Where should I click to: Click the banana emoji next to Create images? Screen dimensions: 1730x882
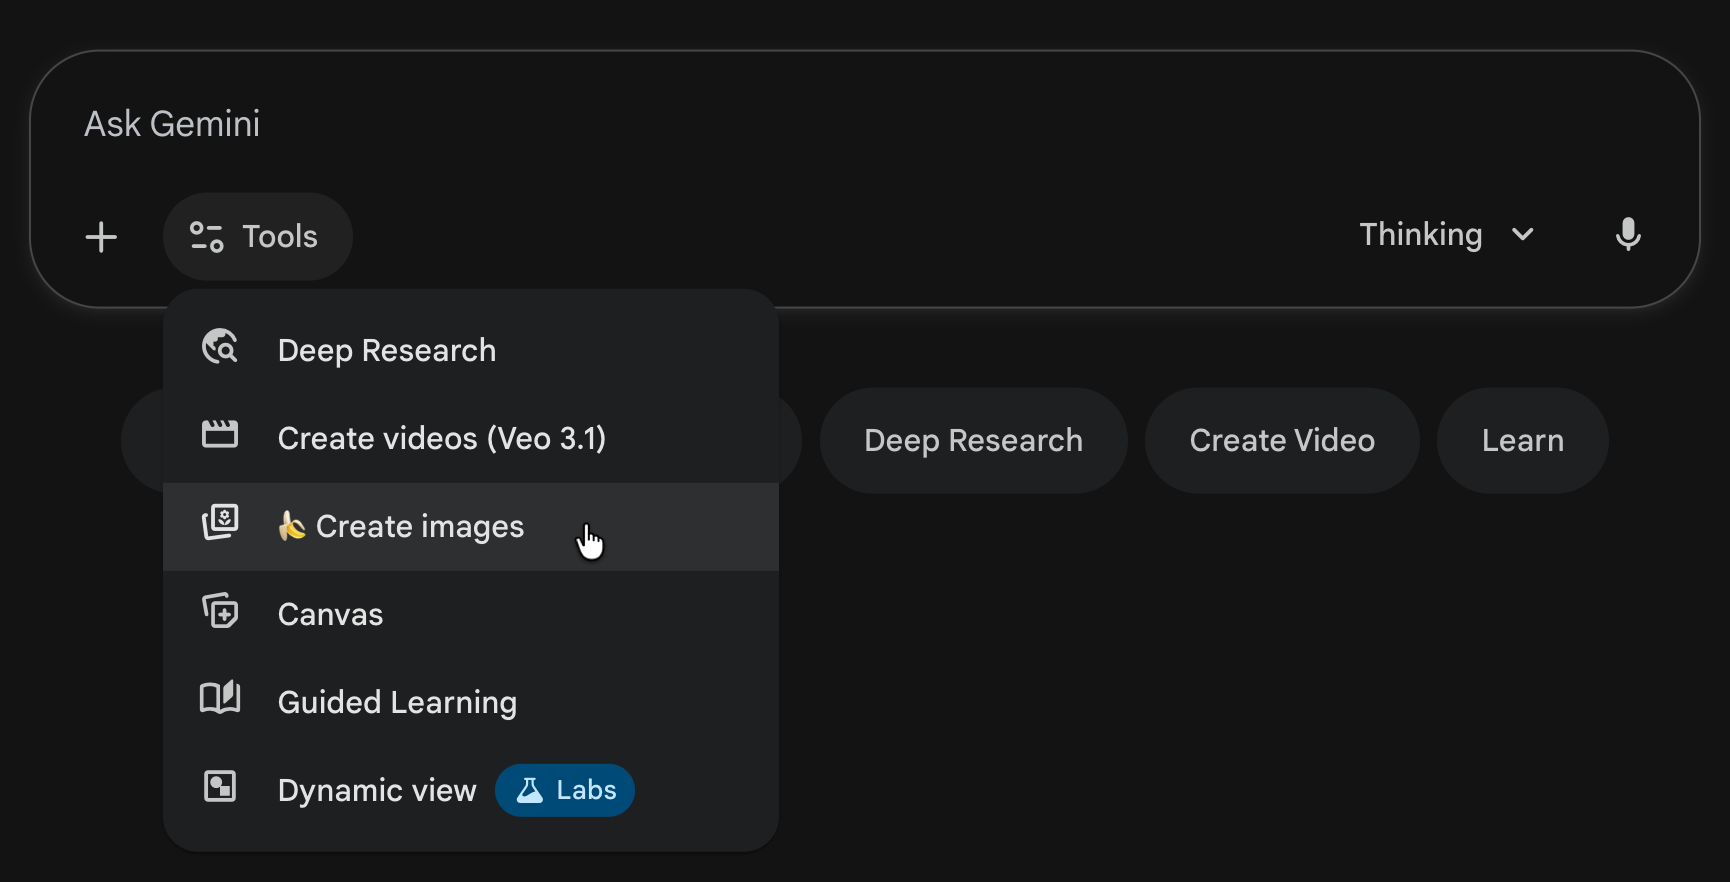tap(291, 526)
